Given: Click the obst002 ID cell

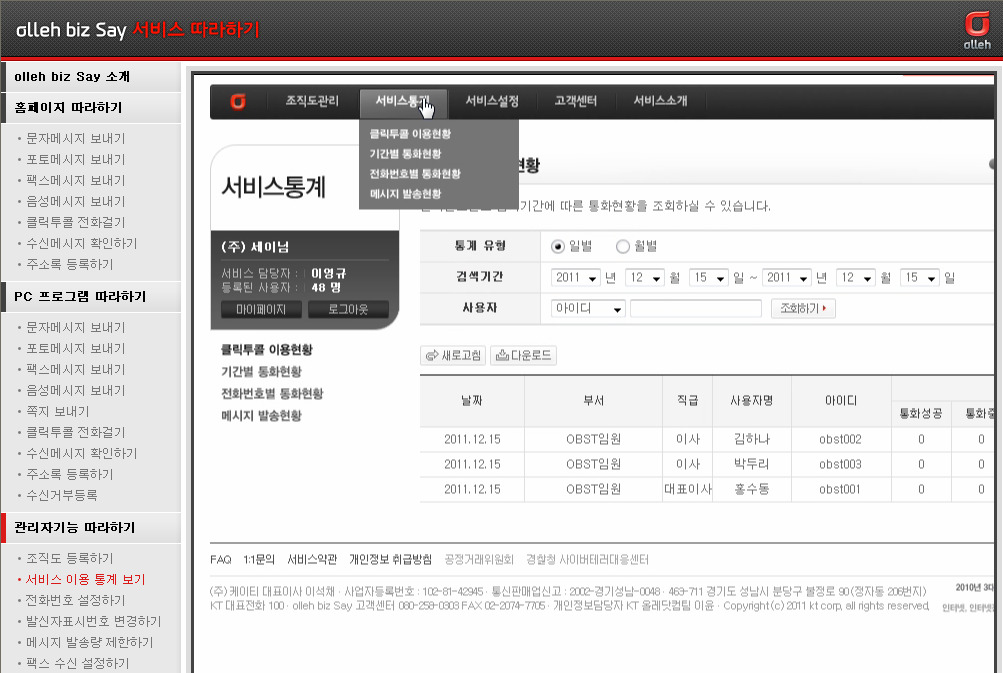Looking at the screenshot, I should (841, 439).
